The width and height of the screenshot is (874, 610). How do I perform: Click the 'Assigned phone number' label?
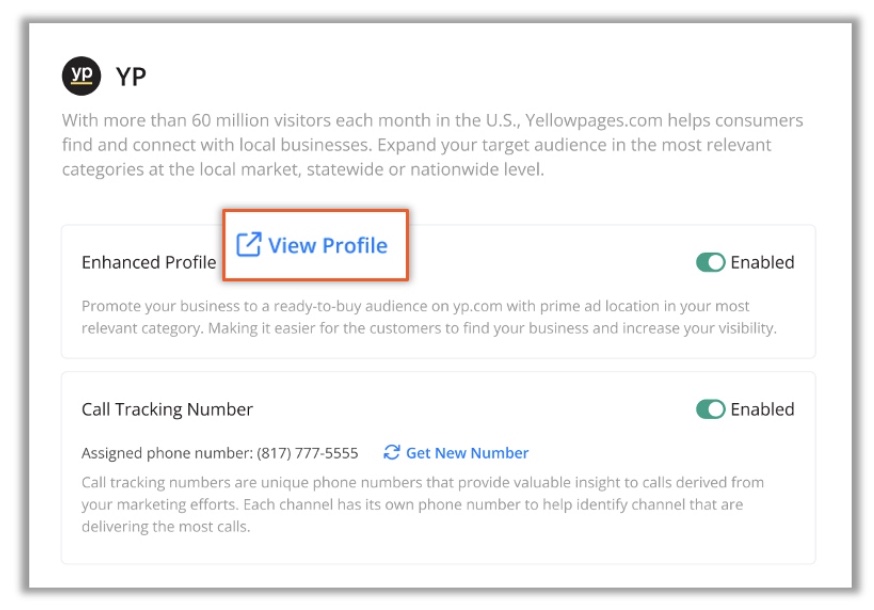pos(167,453)
